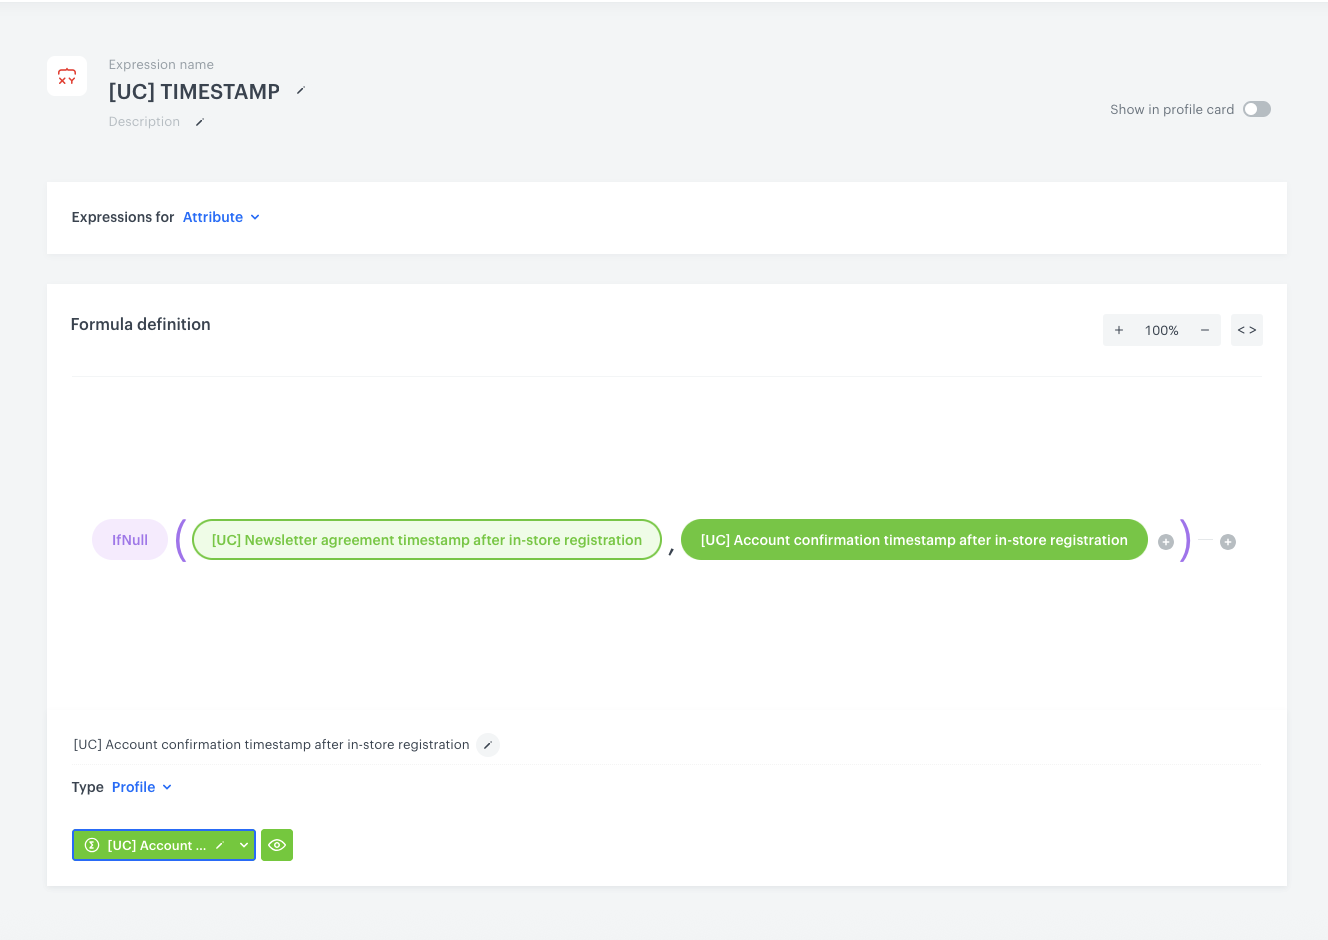Add element after the closing parenthesis
1328x940 pixels.
1228,542
